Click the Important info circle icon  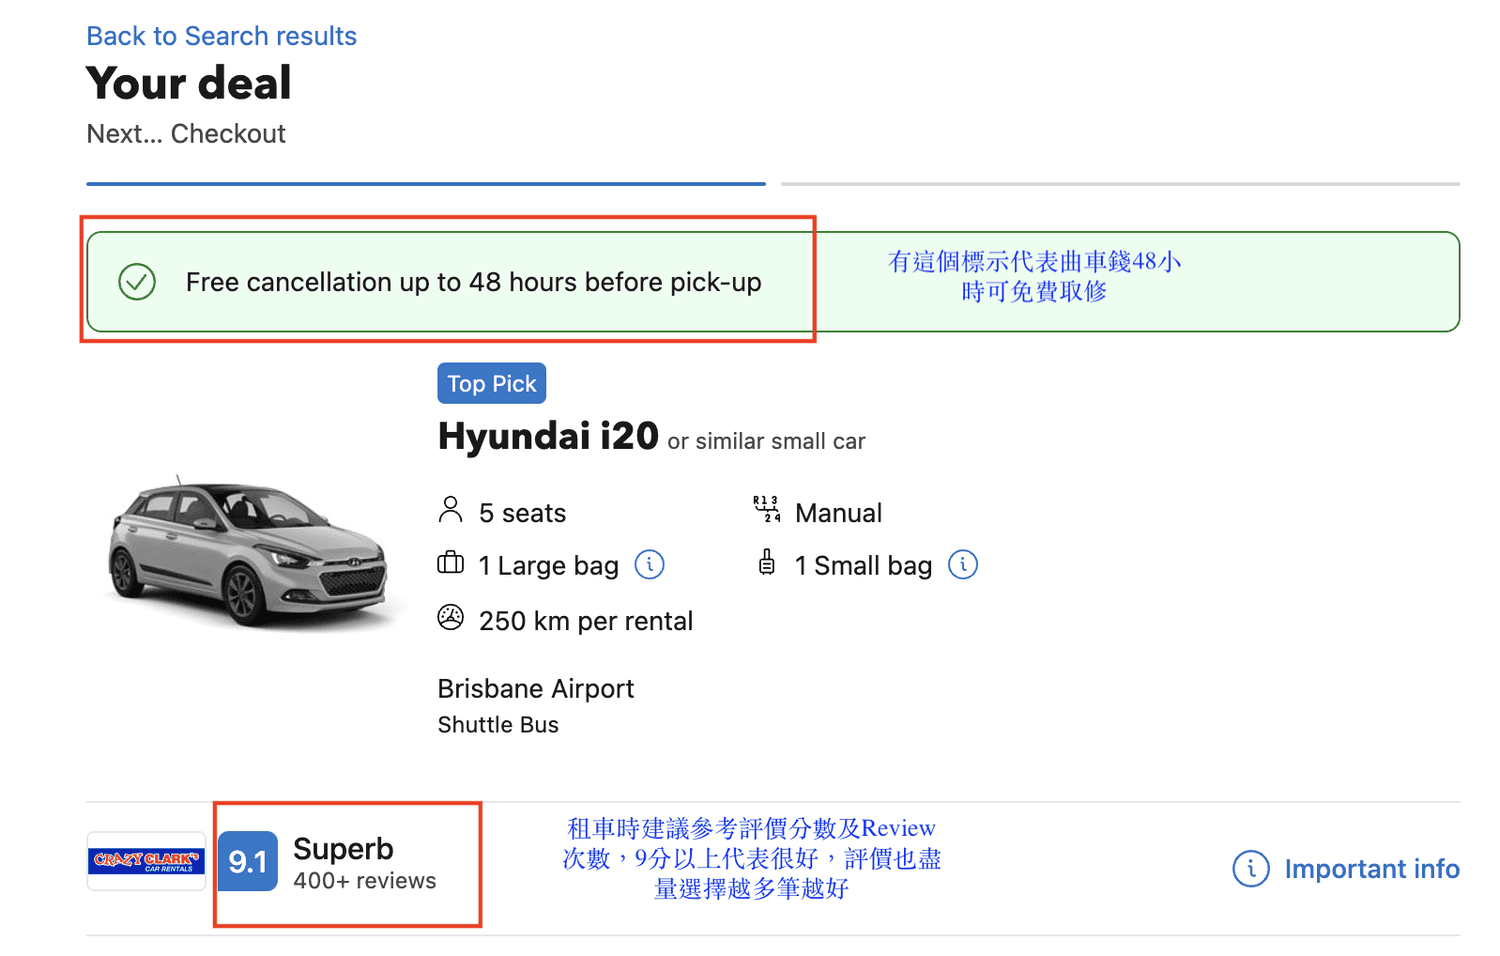pyautogui.click(x=1251, y=869)
